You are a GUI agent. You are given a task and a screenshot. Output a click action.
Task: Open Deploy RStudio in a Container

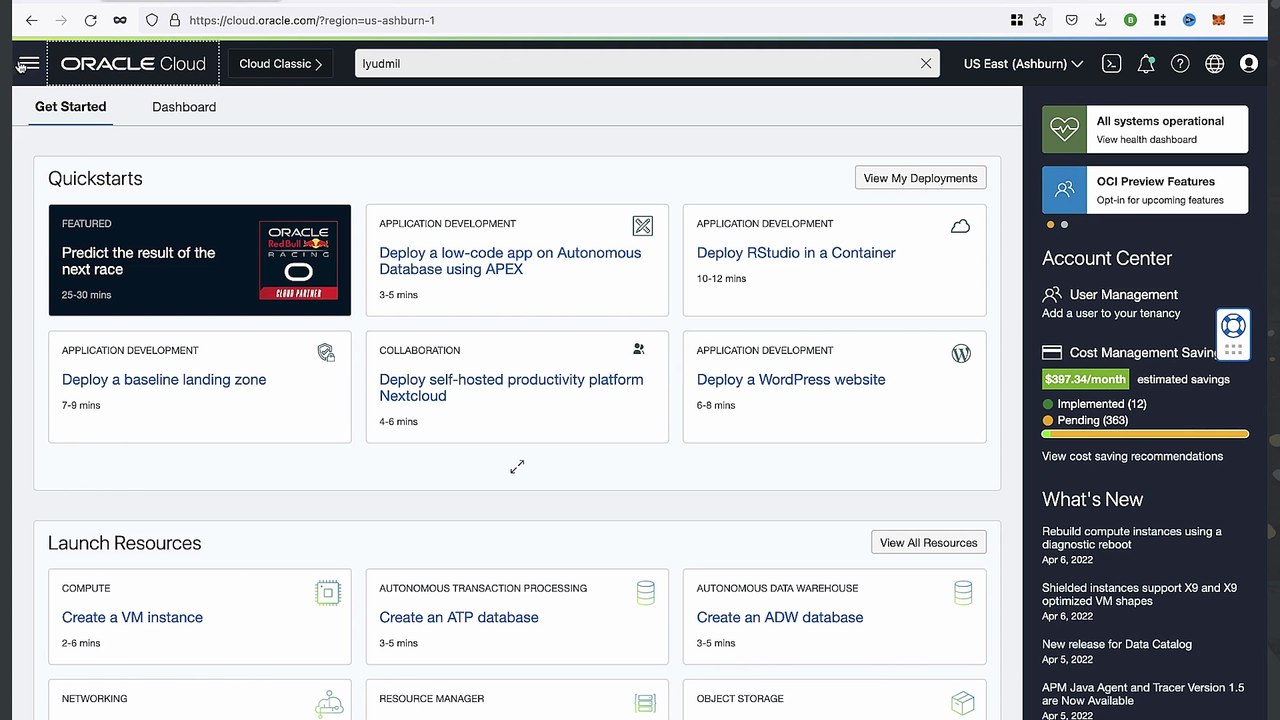pos(796,253)
